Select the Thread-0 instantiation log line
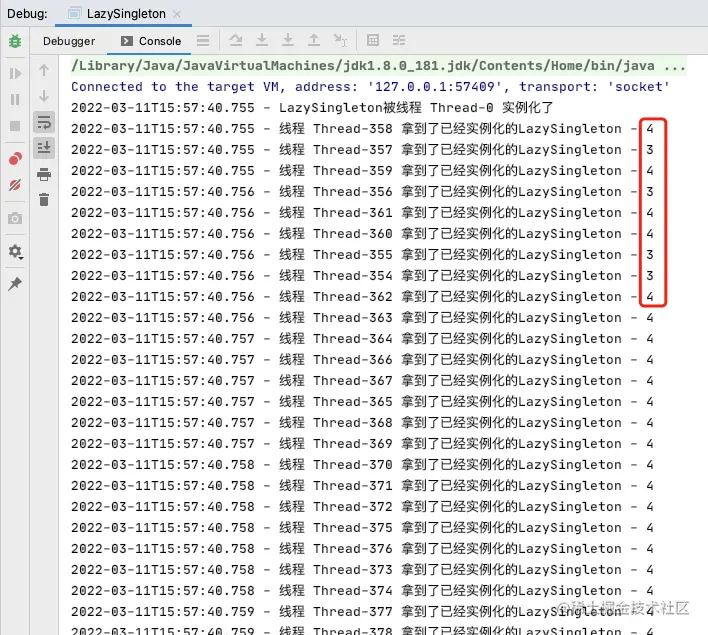 pyautogui.click(x=312, y=107)
